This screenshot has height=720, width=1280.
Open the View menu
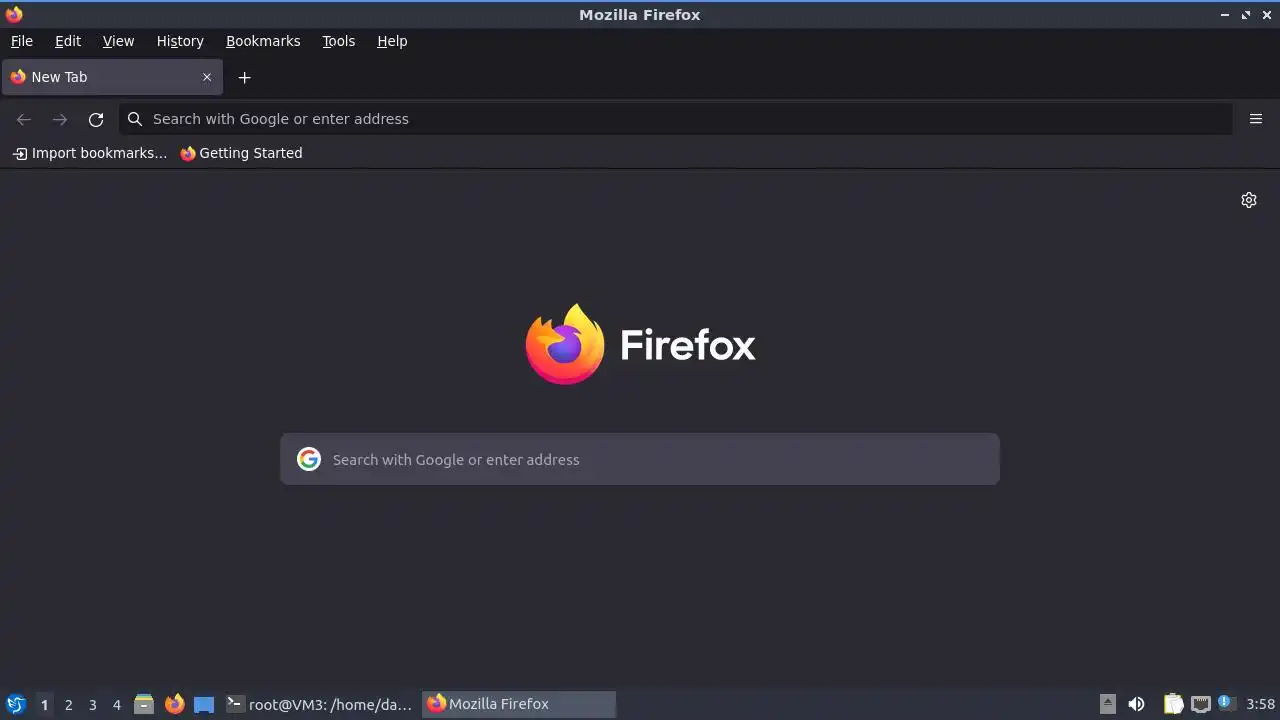pyautogui.click(x=118, y=41)
